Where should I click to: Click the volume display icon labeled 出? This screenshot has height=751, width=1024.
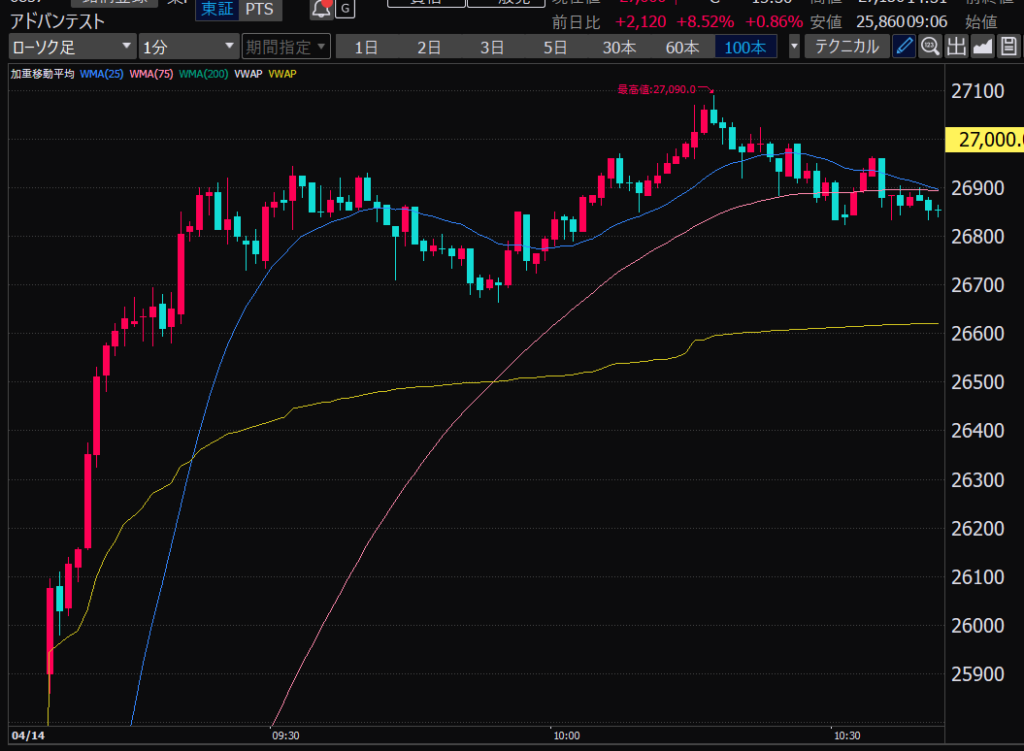(956, 46)
